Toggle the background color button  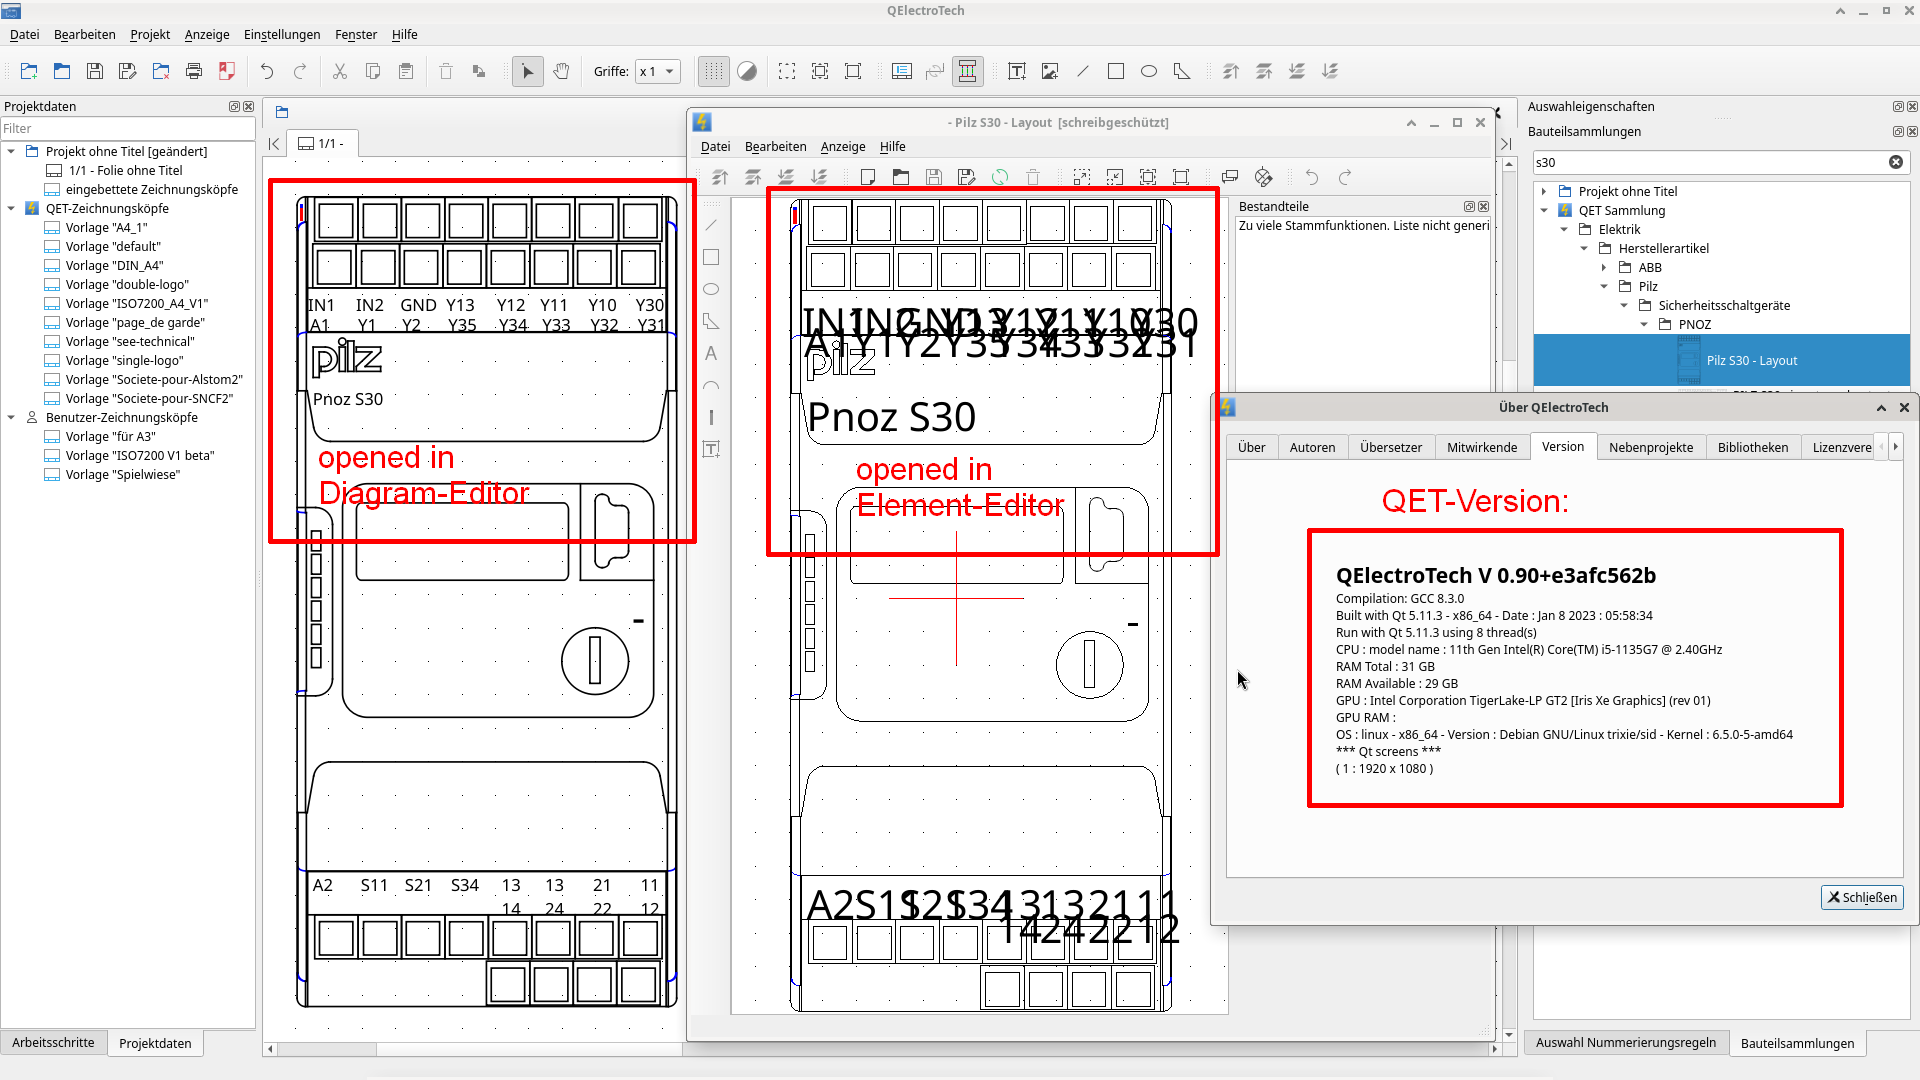(747, 71)
